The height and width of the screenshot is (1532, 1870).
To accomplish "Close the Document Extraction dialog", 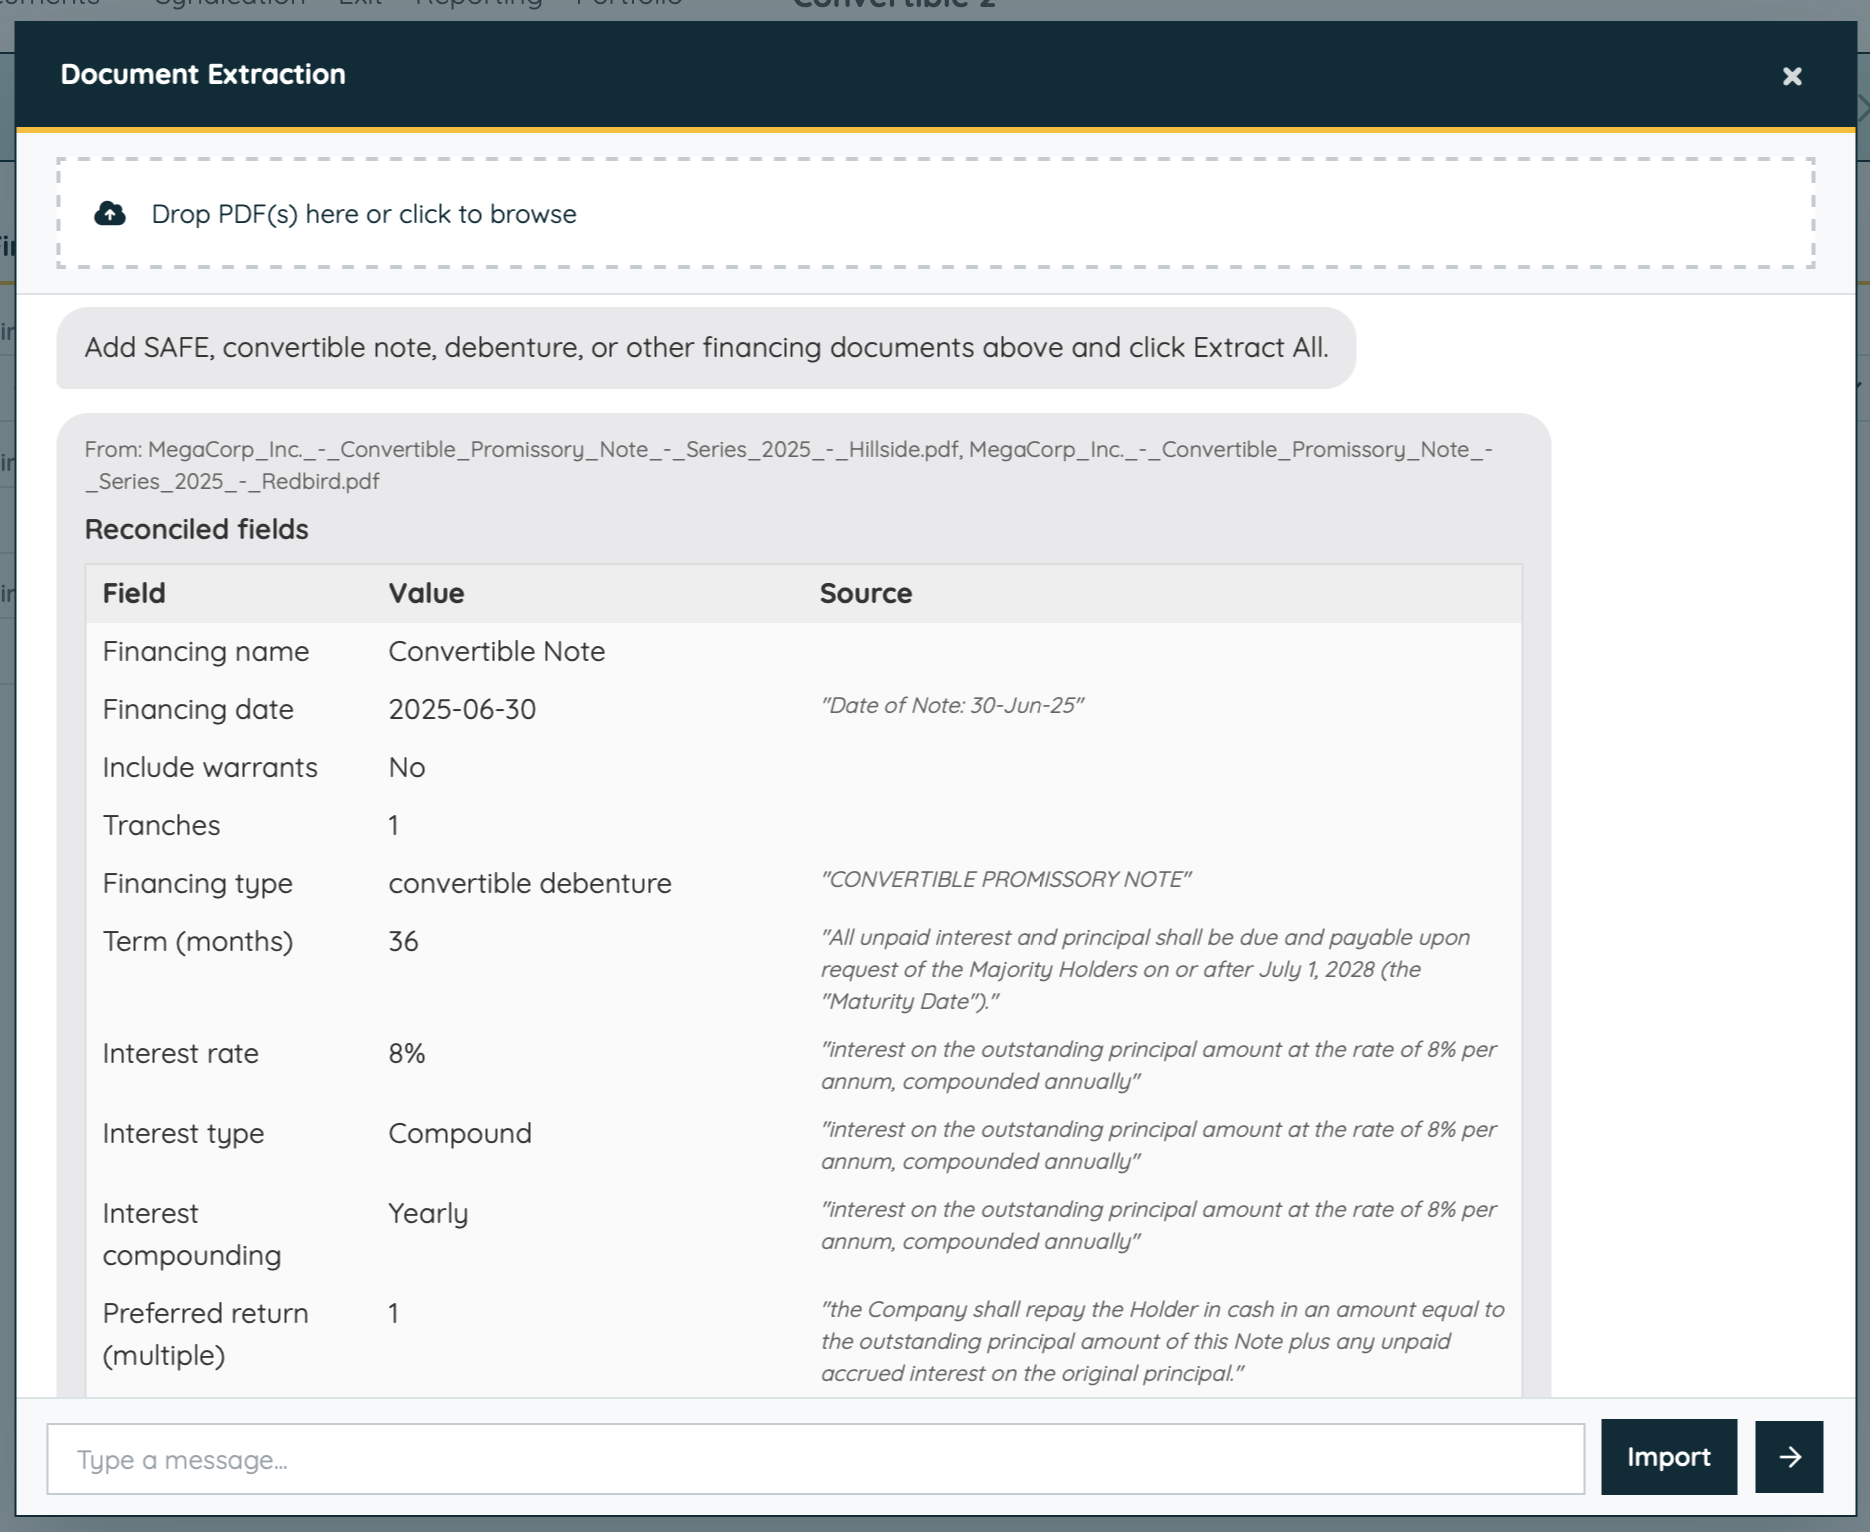I will coord(1791,76).
